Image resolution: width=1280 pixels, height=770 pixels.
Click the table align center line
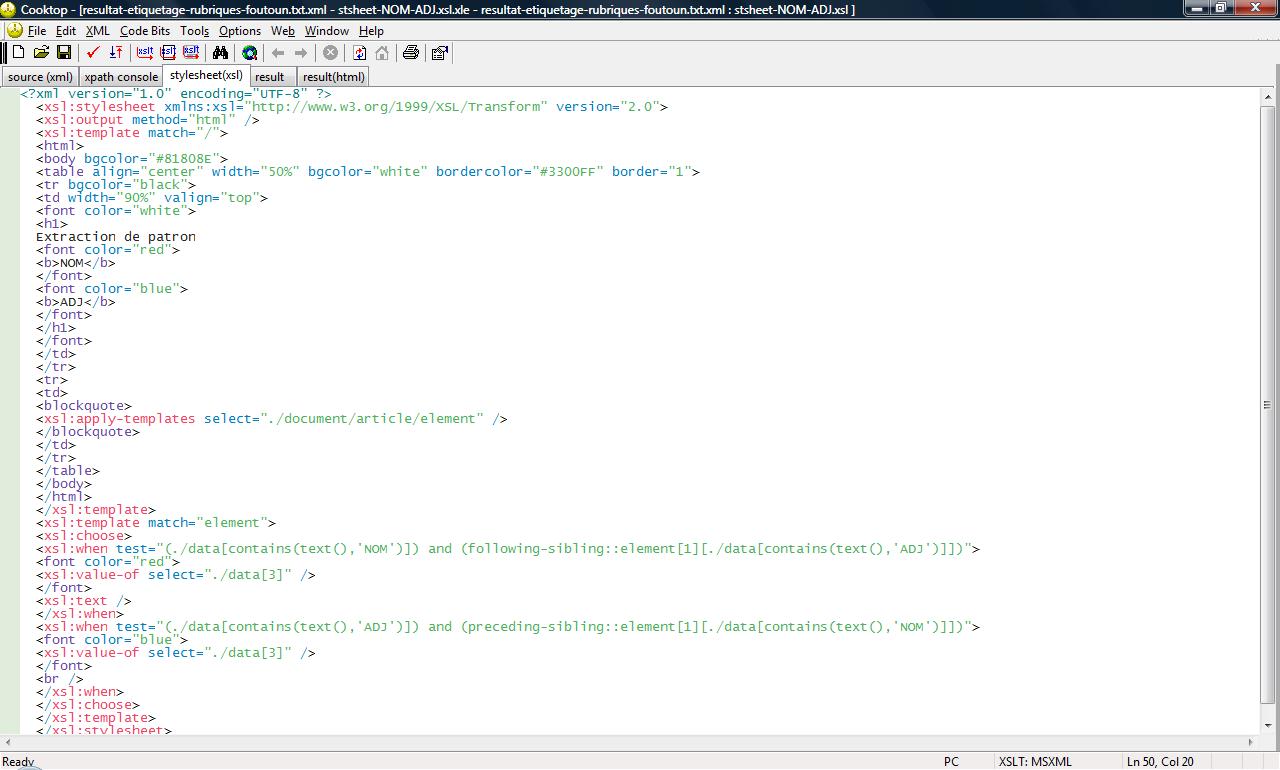368,172
